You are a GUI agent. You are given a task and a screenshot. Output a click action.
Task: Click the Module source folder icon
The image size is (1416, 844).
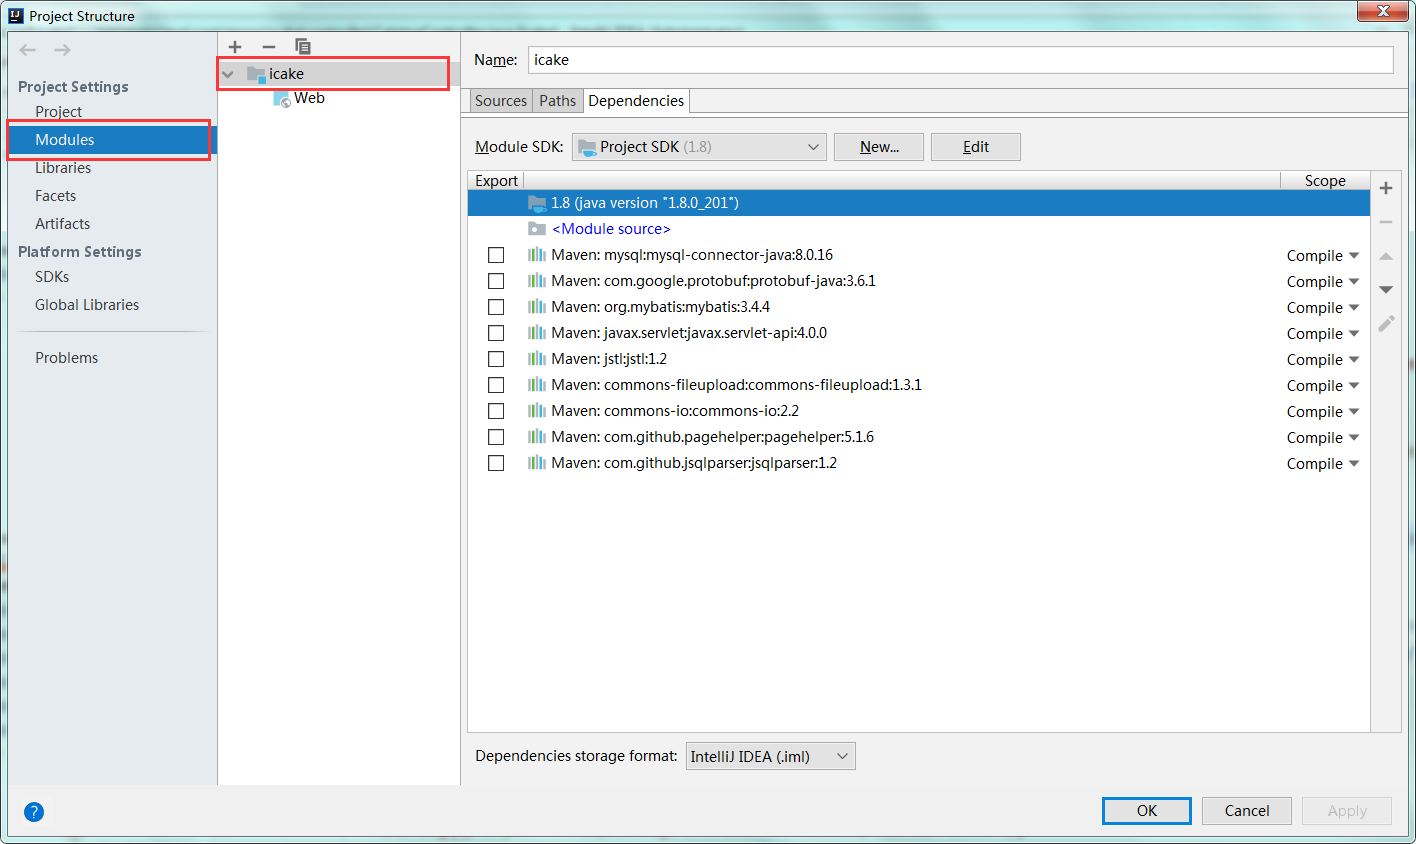click(537, 229)
